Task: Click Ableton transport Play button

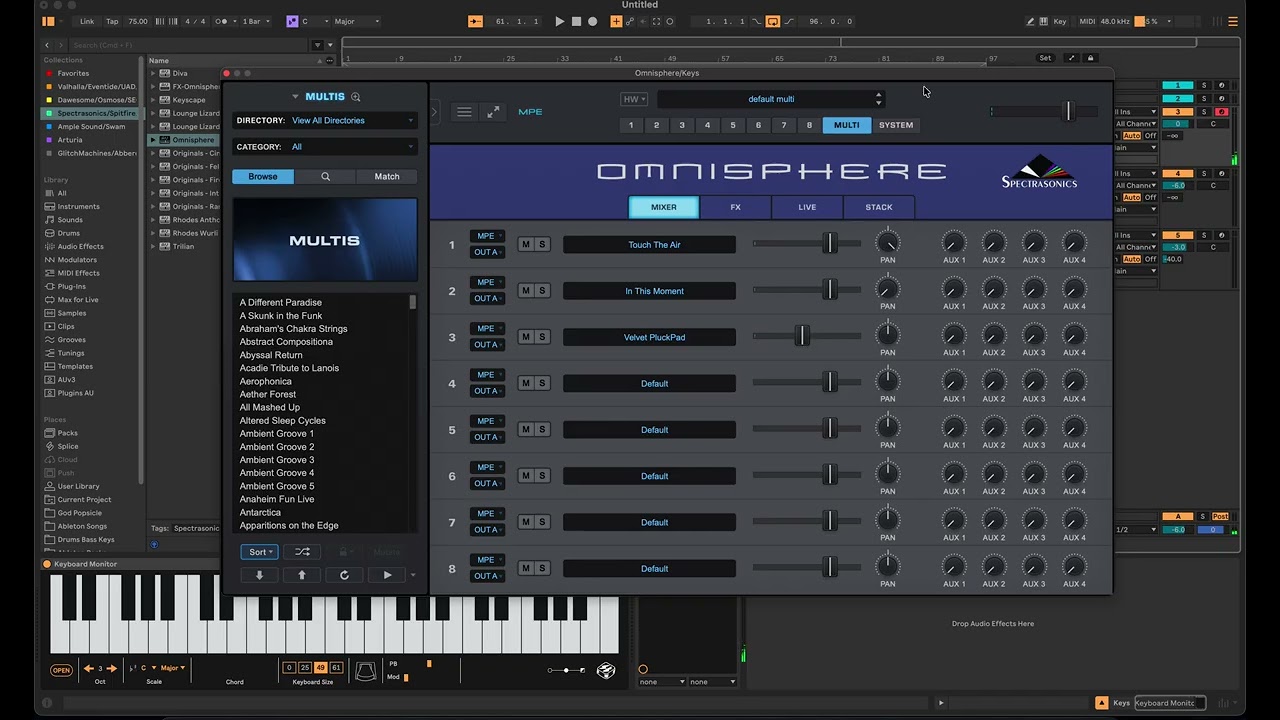Action: pos(559,21)
